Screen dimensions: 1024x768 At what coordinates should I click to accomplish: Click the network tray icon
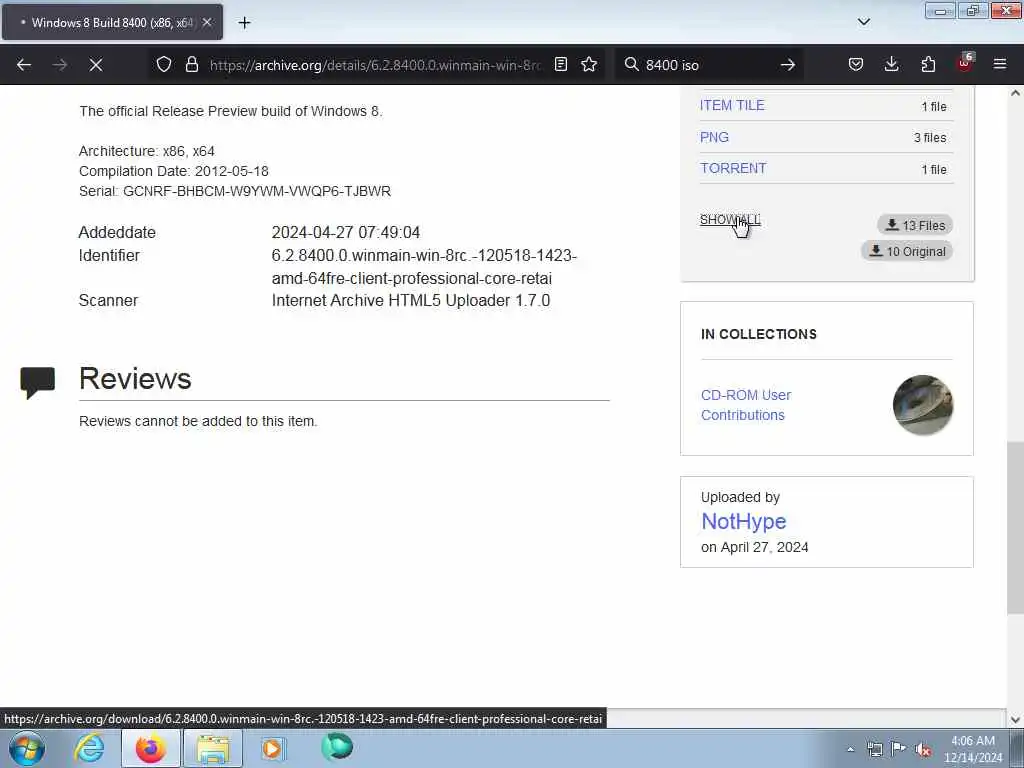pos(874,749)
